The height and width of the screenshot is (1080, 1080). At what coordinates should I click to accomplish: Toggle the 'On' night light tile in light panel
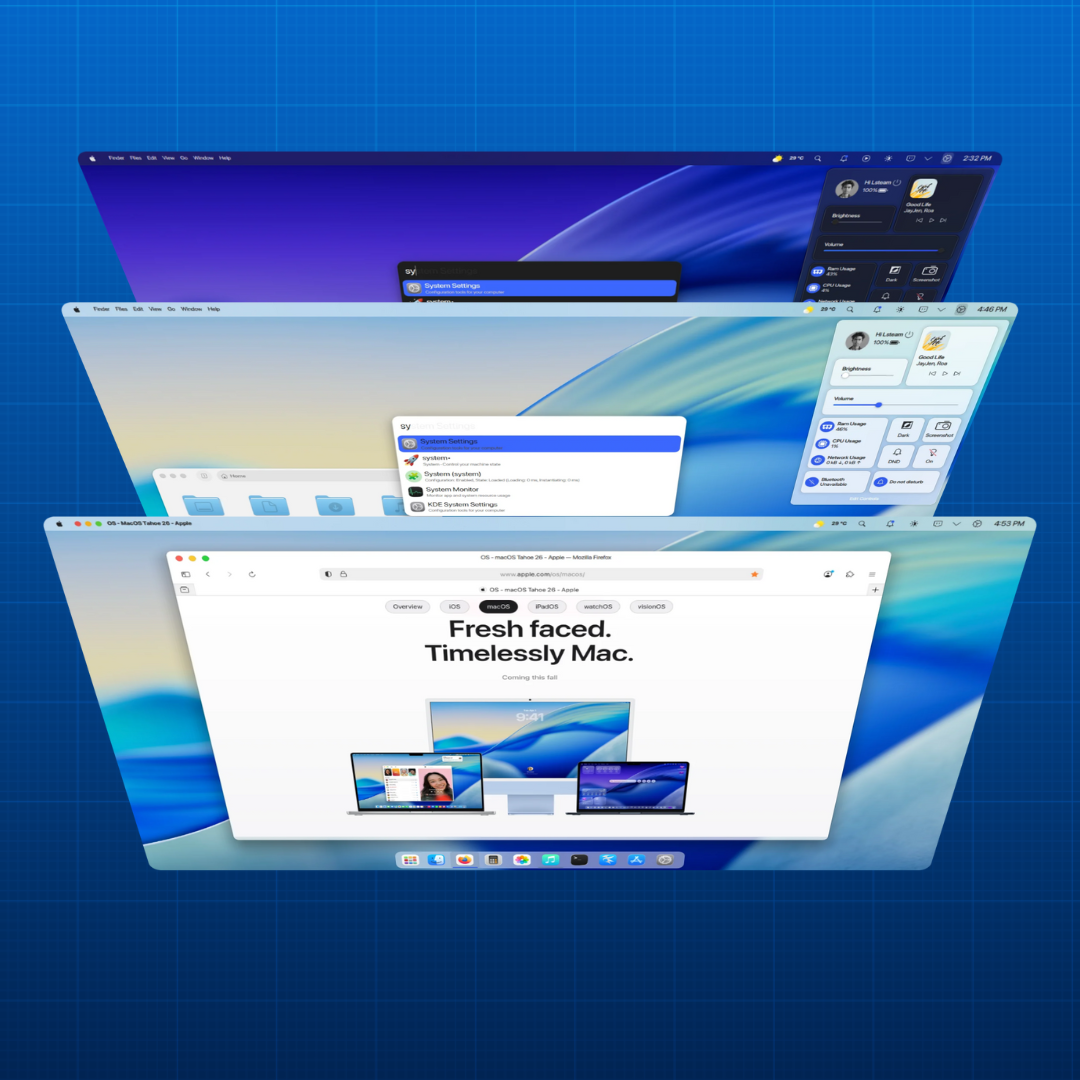pos(931,456)
